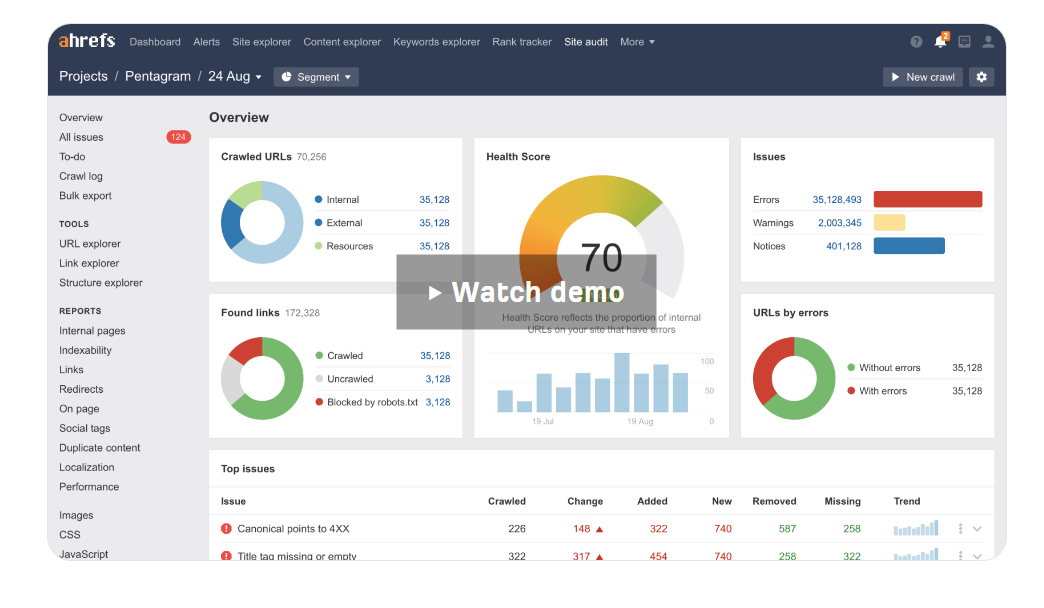The width and height of the screenshot is (1044, 608).
Task: Click the URLs by errors donut chart
Action: click(x=794, y=378)
